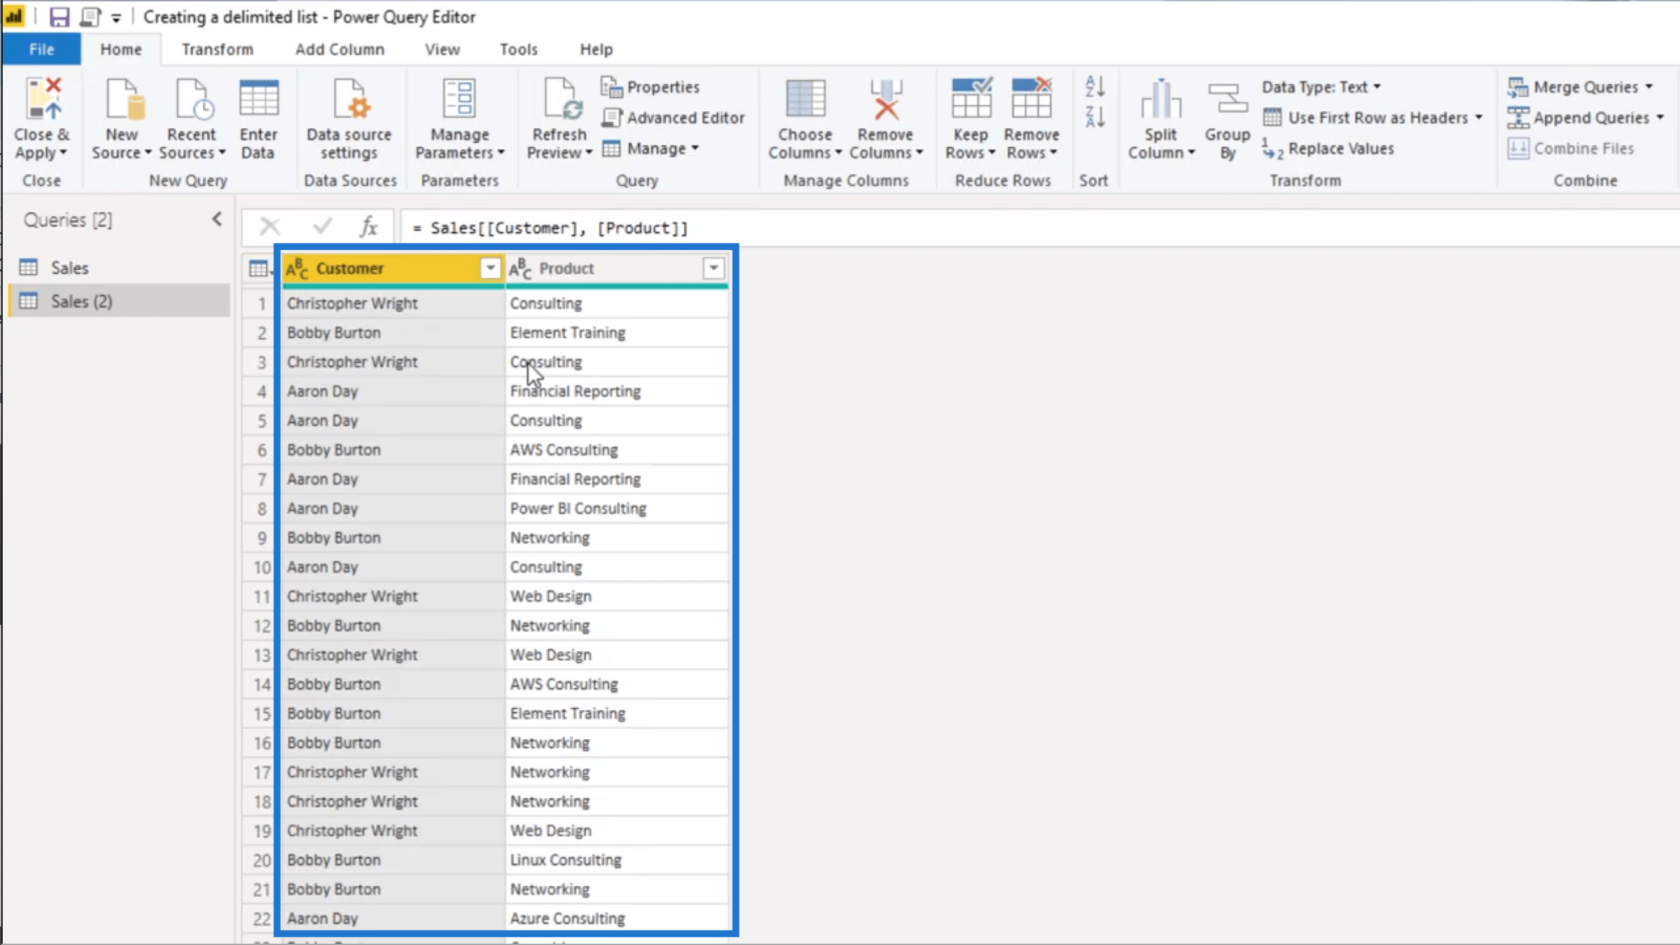Open table menu icon at grid corner
The height and width of the screenshot is (945, 1680).
(259, 268)
